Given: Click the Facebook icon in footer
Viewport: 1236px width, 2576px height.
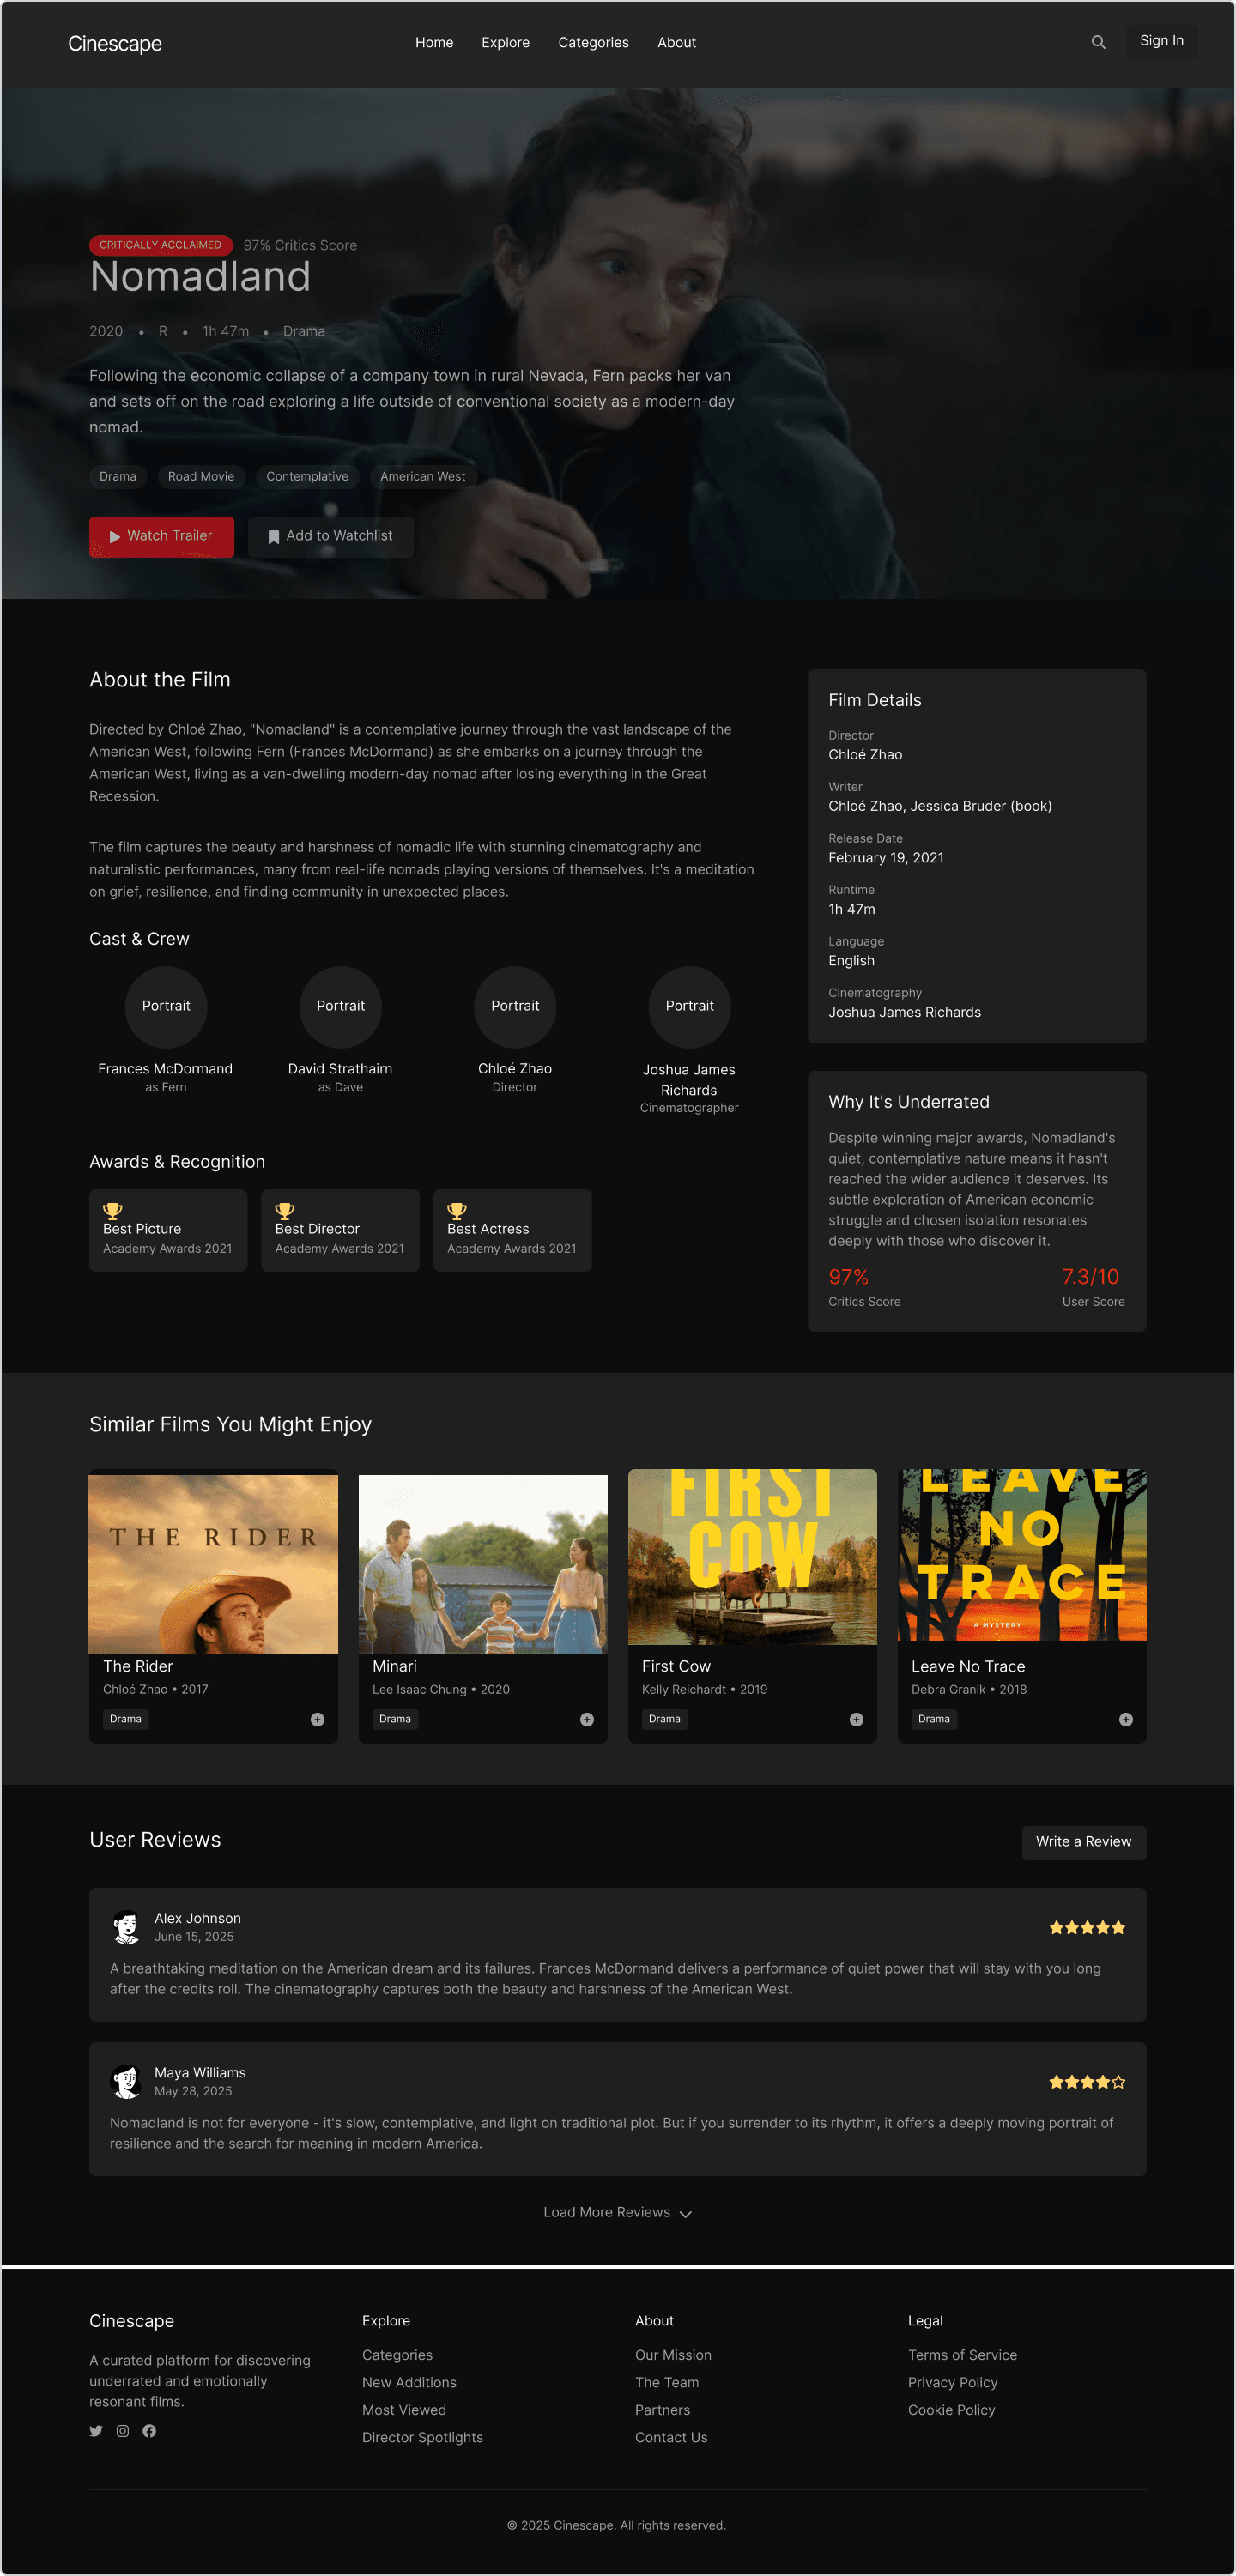Looking at the screenshot, I should 149,2431.
